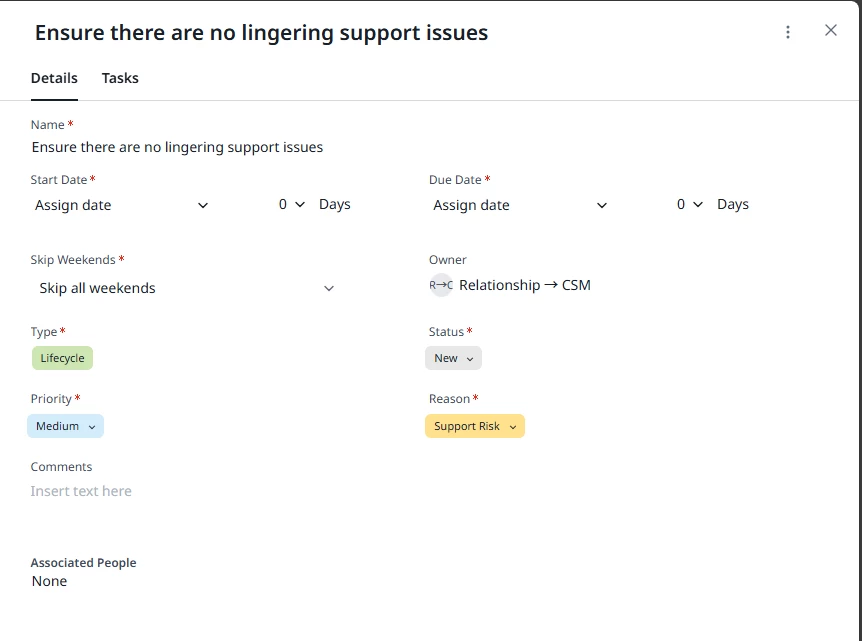The height and width of the screenshot is (641, 862).
Task: Expand the Due Date days offset selector
Action: click(x=689, y=205)
